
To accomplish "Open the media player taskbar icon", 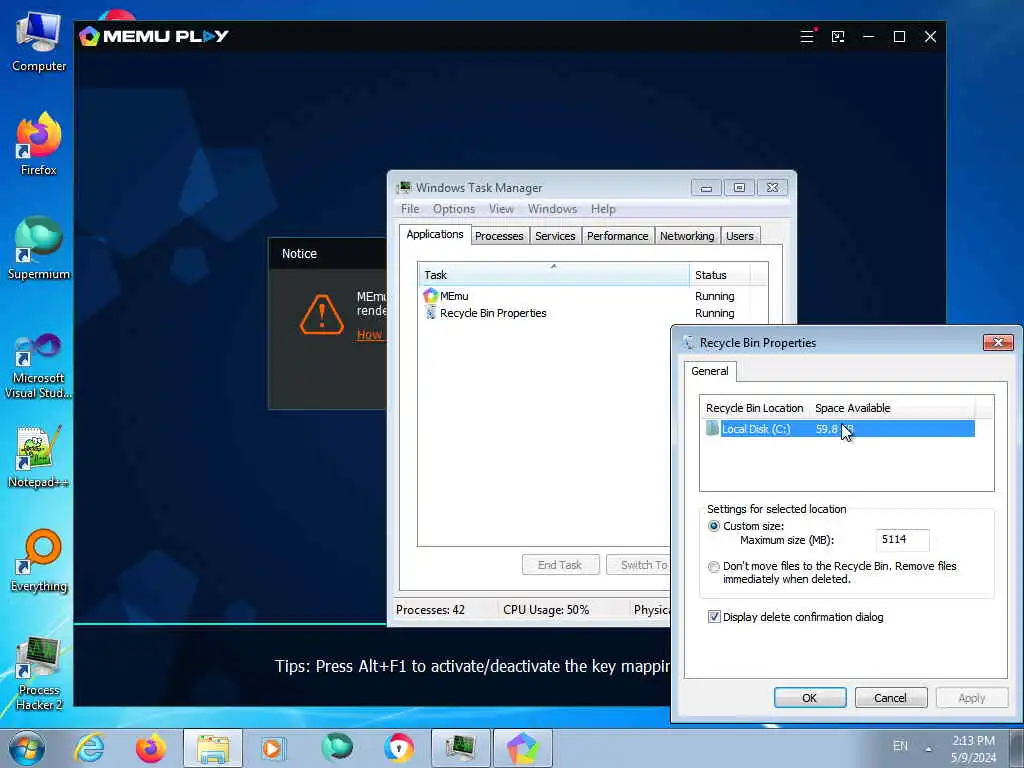I will [x=274, y=748].
